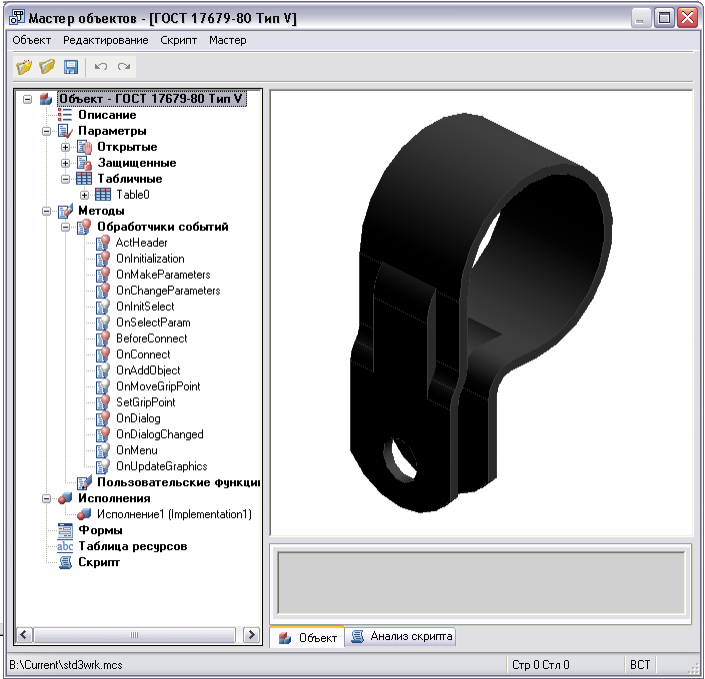The image size is (705, 679).
Task: Select the Описание tree item
Action: coord(107,115)
